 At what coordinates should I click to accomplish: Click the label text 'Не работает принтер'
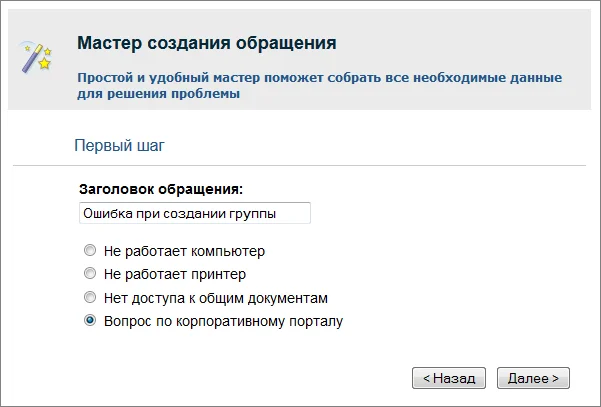pyautogui.click(x=174, y=274)
